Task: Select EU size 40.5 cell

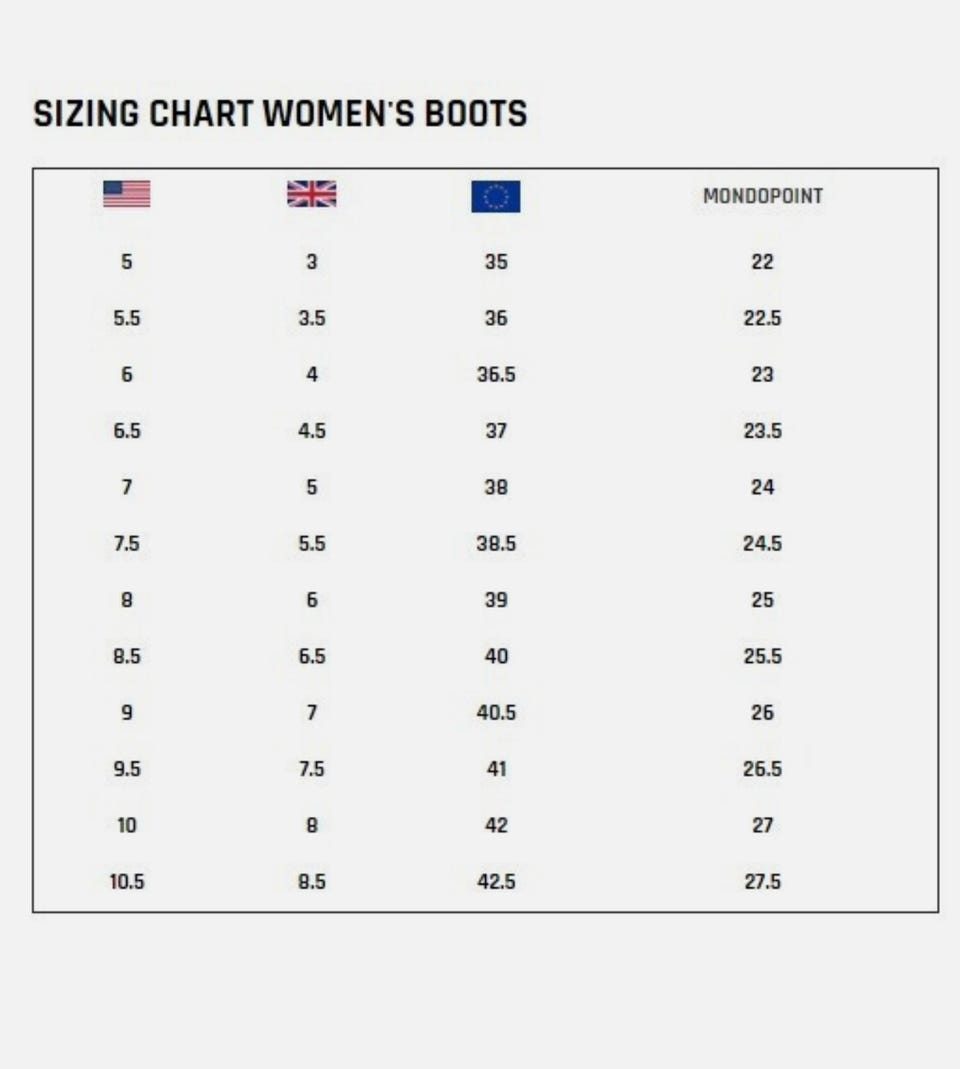Action: click(x=496, y=712)
